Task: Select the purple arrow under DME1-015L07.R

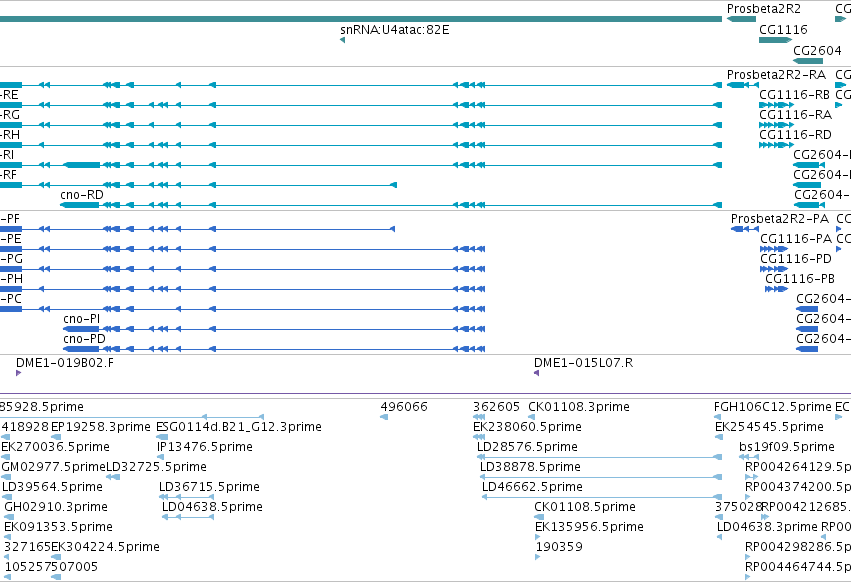Action: pyautogui.click(x=536, y=373)
